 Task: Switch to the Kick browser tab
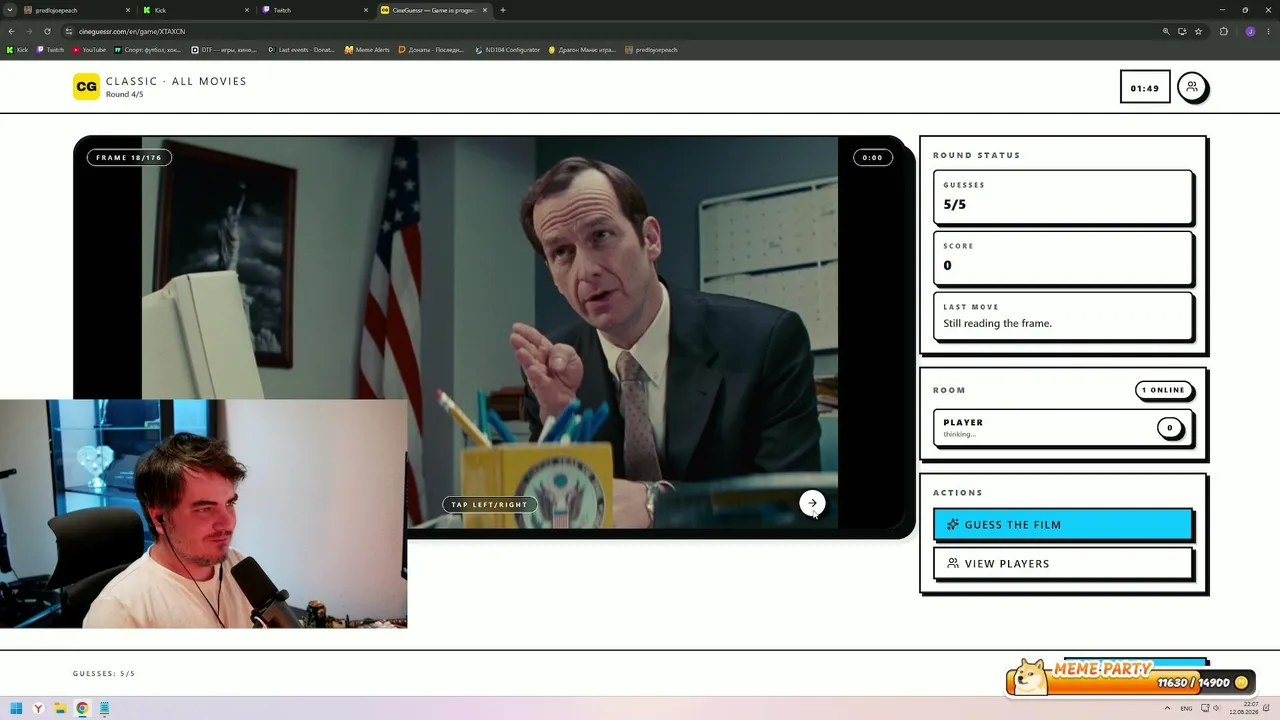(x=195, y=10)
